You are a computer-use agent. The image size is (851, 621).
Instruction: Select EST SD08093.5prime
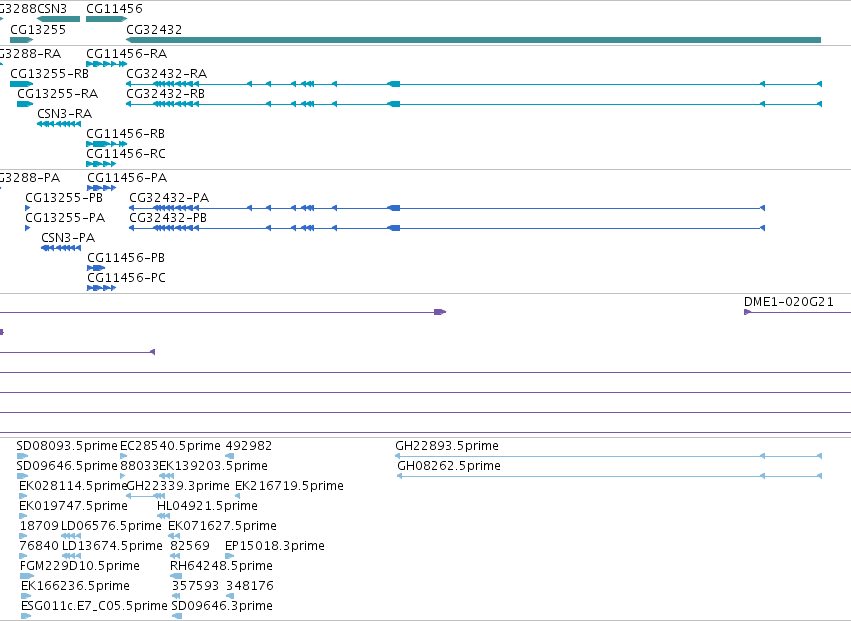point(22,456)
